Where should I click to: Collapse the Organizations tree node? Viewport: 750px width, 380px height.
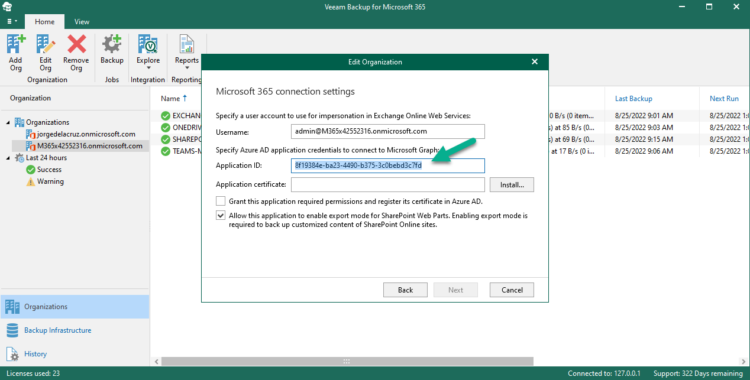[x=8, y=123]
